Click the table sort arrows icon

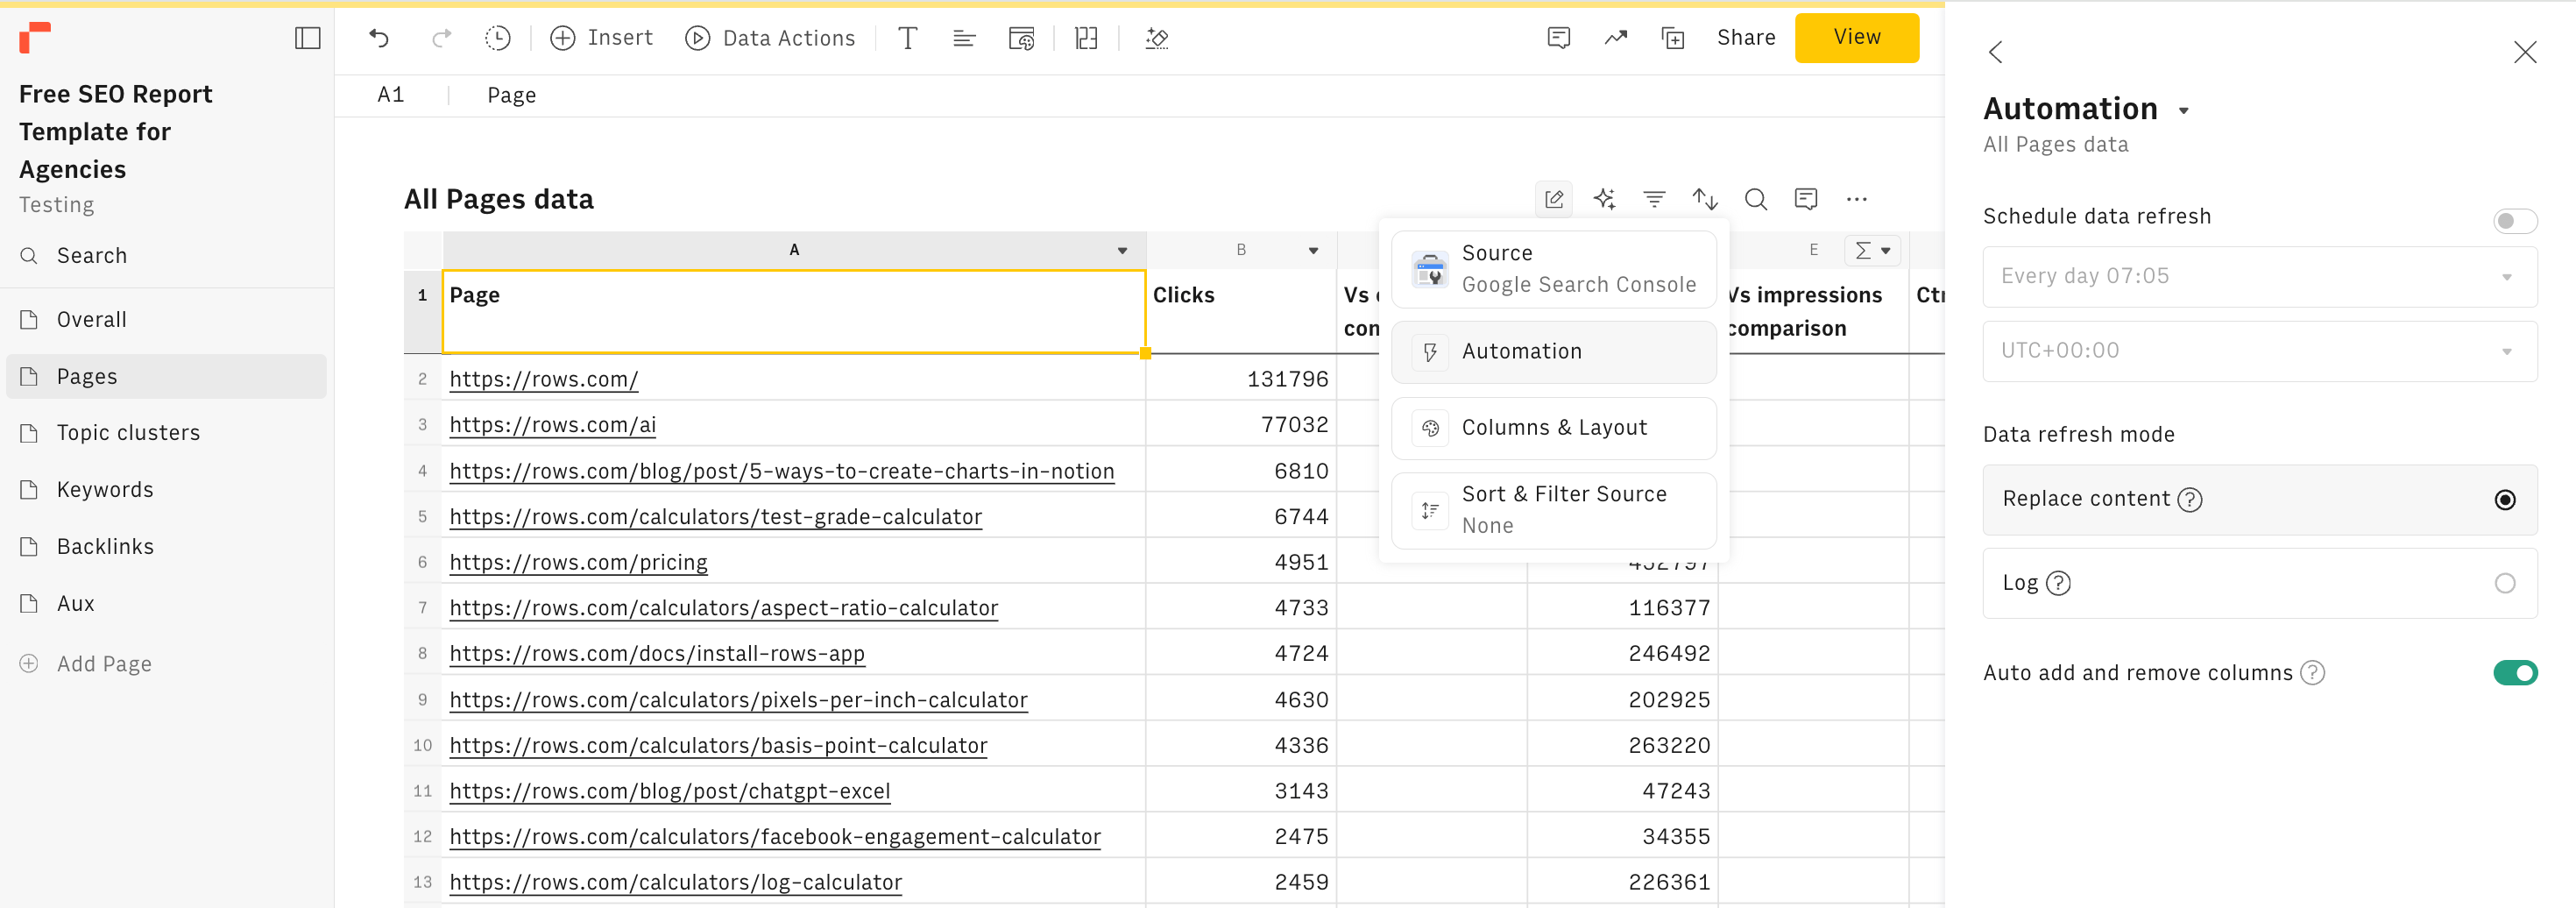pyautogui.click(x=1704, y=199)
